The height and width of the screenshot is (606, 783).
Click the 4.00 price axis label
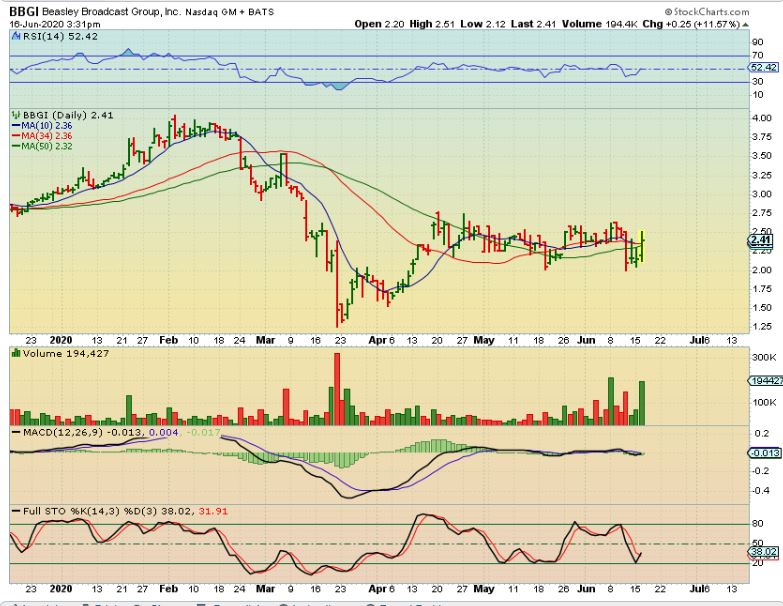tap(762, 118)
